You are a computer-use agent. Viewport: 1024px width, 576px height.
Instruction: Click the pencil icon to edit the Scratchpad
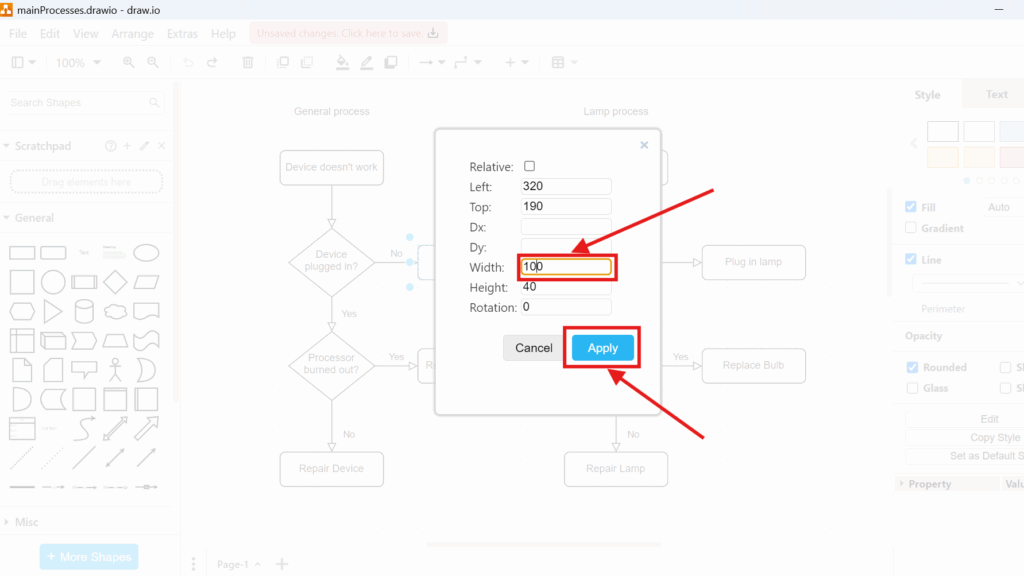143,145
